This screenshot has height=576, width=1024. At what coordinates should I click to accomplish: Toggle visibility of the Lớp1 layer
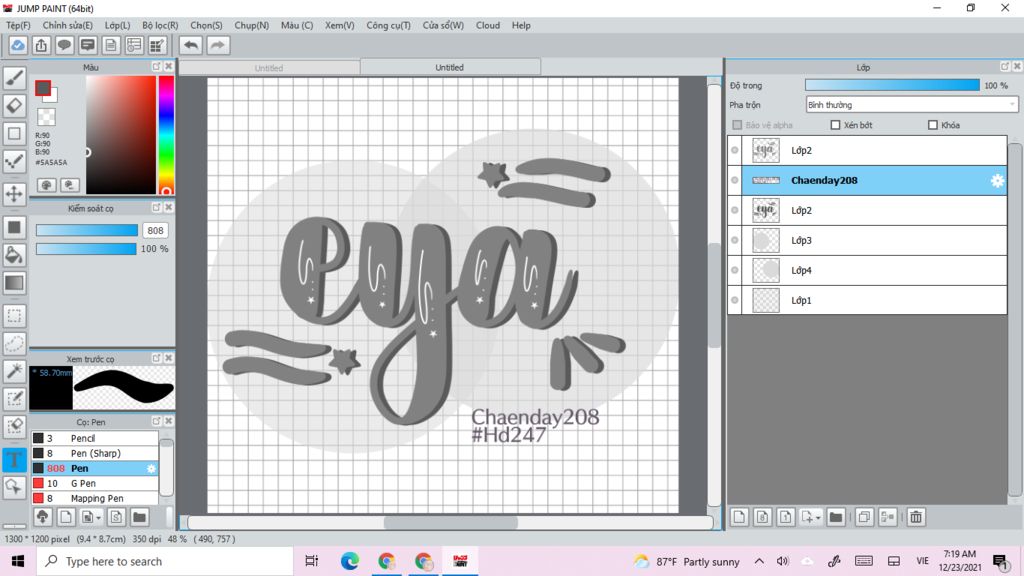point(735,300)
